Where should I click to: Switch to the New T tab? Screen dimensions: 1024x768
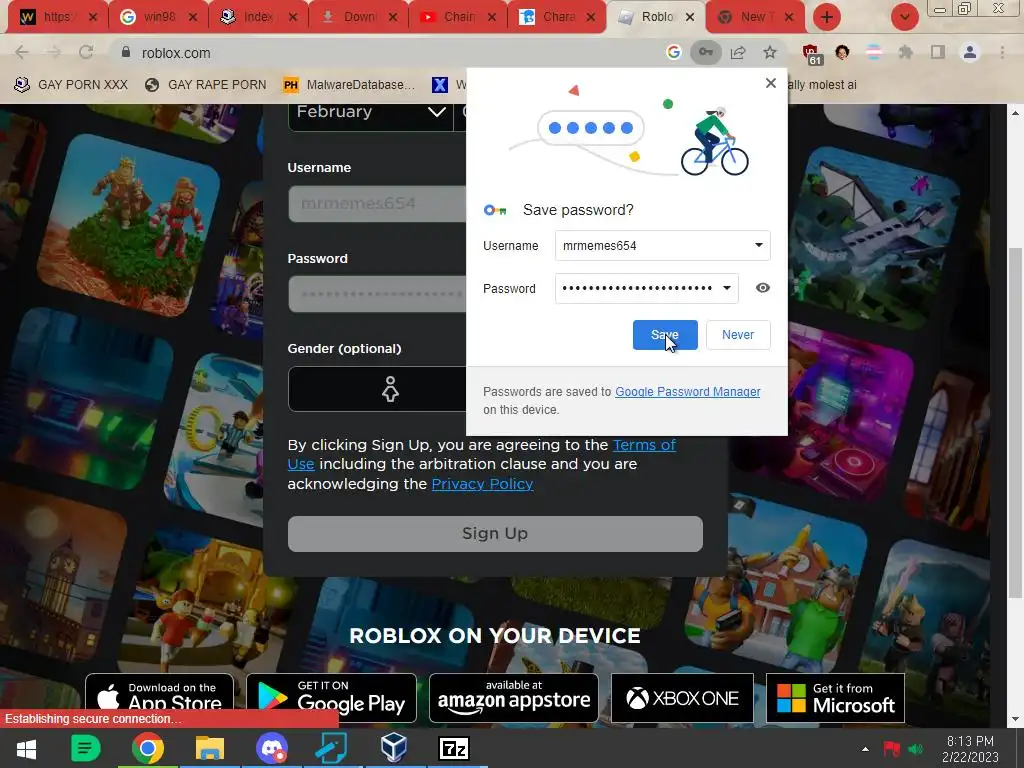pos(756,17)
